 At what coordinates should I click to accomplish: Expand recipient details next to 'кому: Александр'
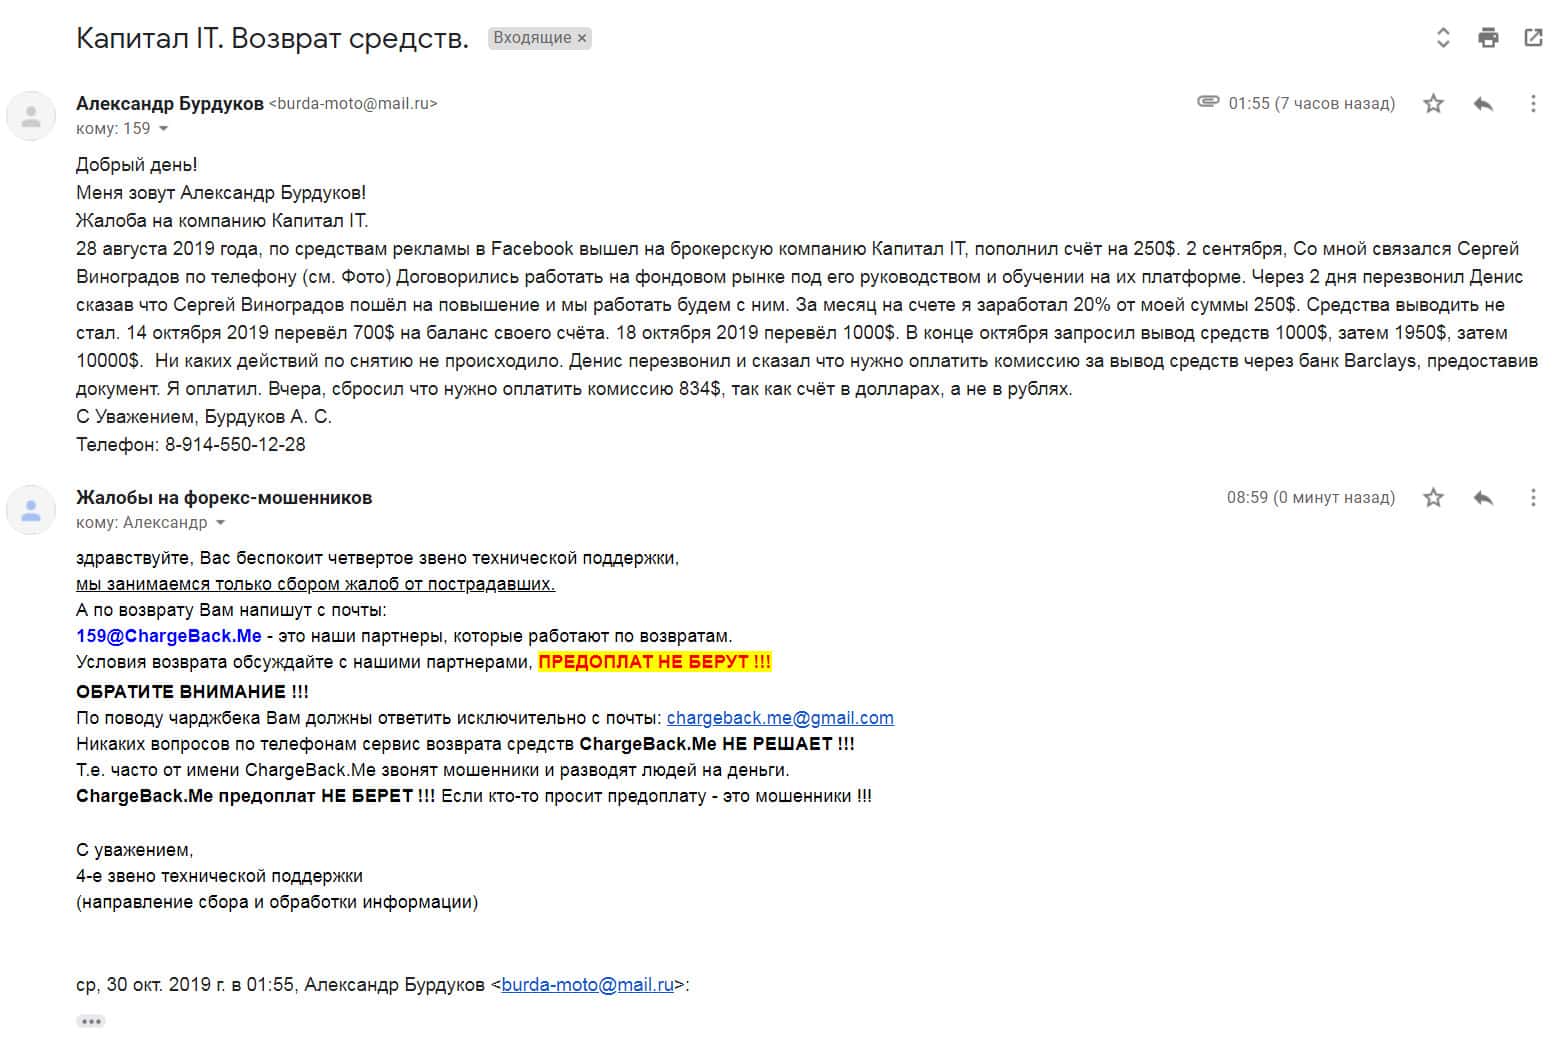click(221, 523)
